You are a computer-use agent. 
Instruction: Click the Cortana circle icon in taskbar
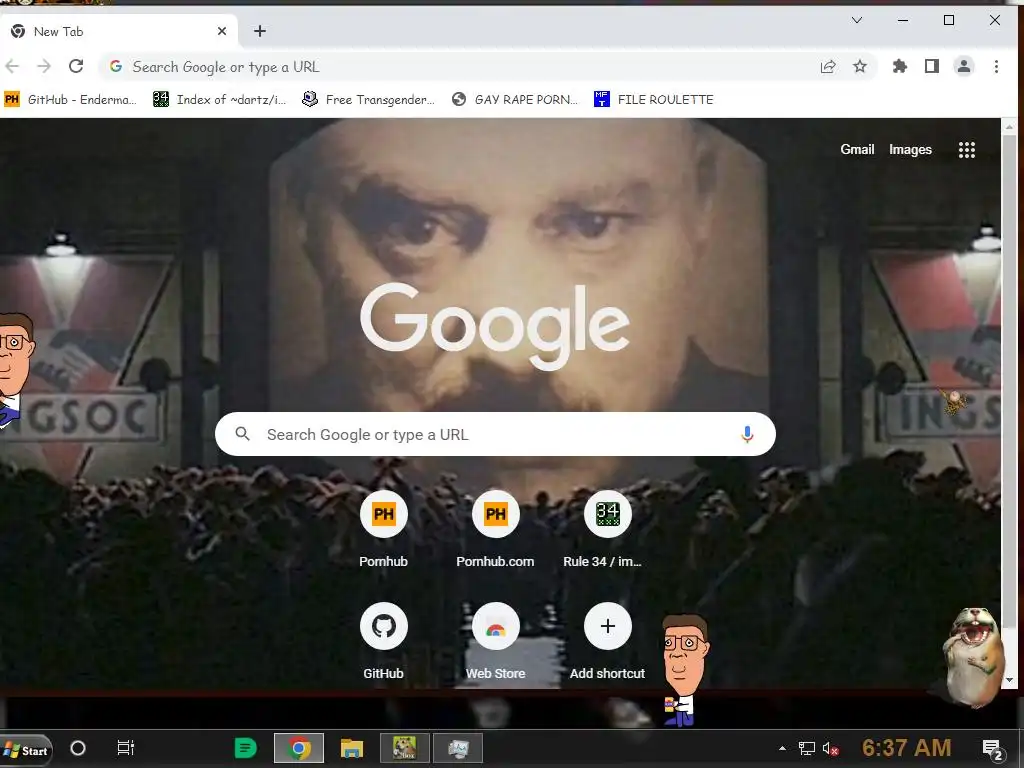(78, 748)
